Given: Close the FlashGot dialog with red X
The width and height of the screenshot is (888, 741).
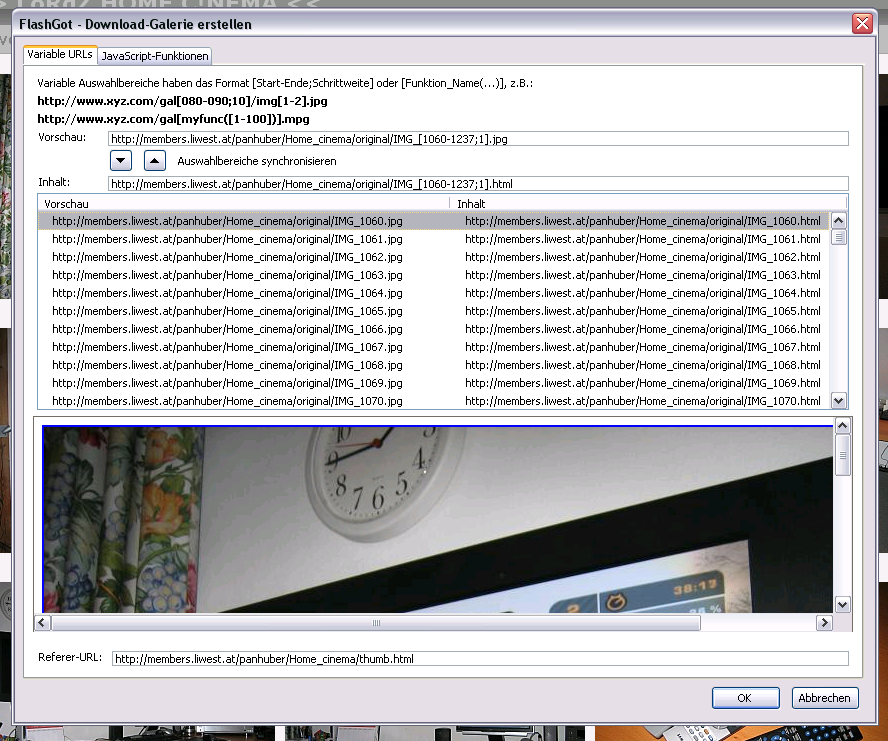Looking at the screenshot, I should click(863, 24).
